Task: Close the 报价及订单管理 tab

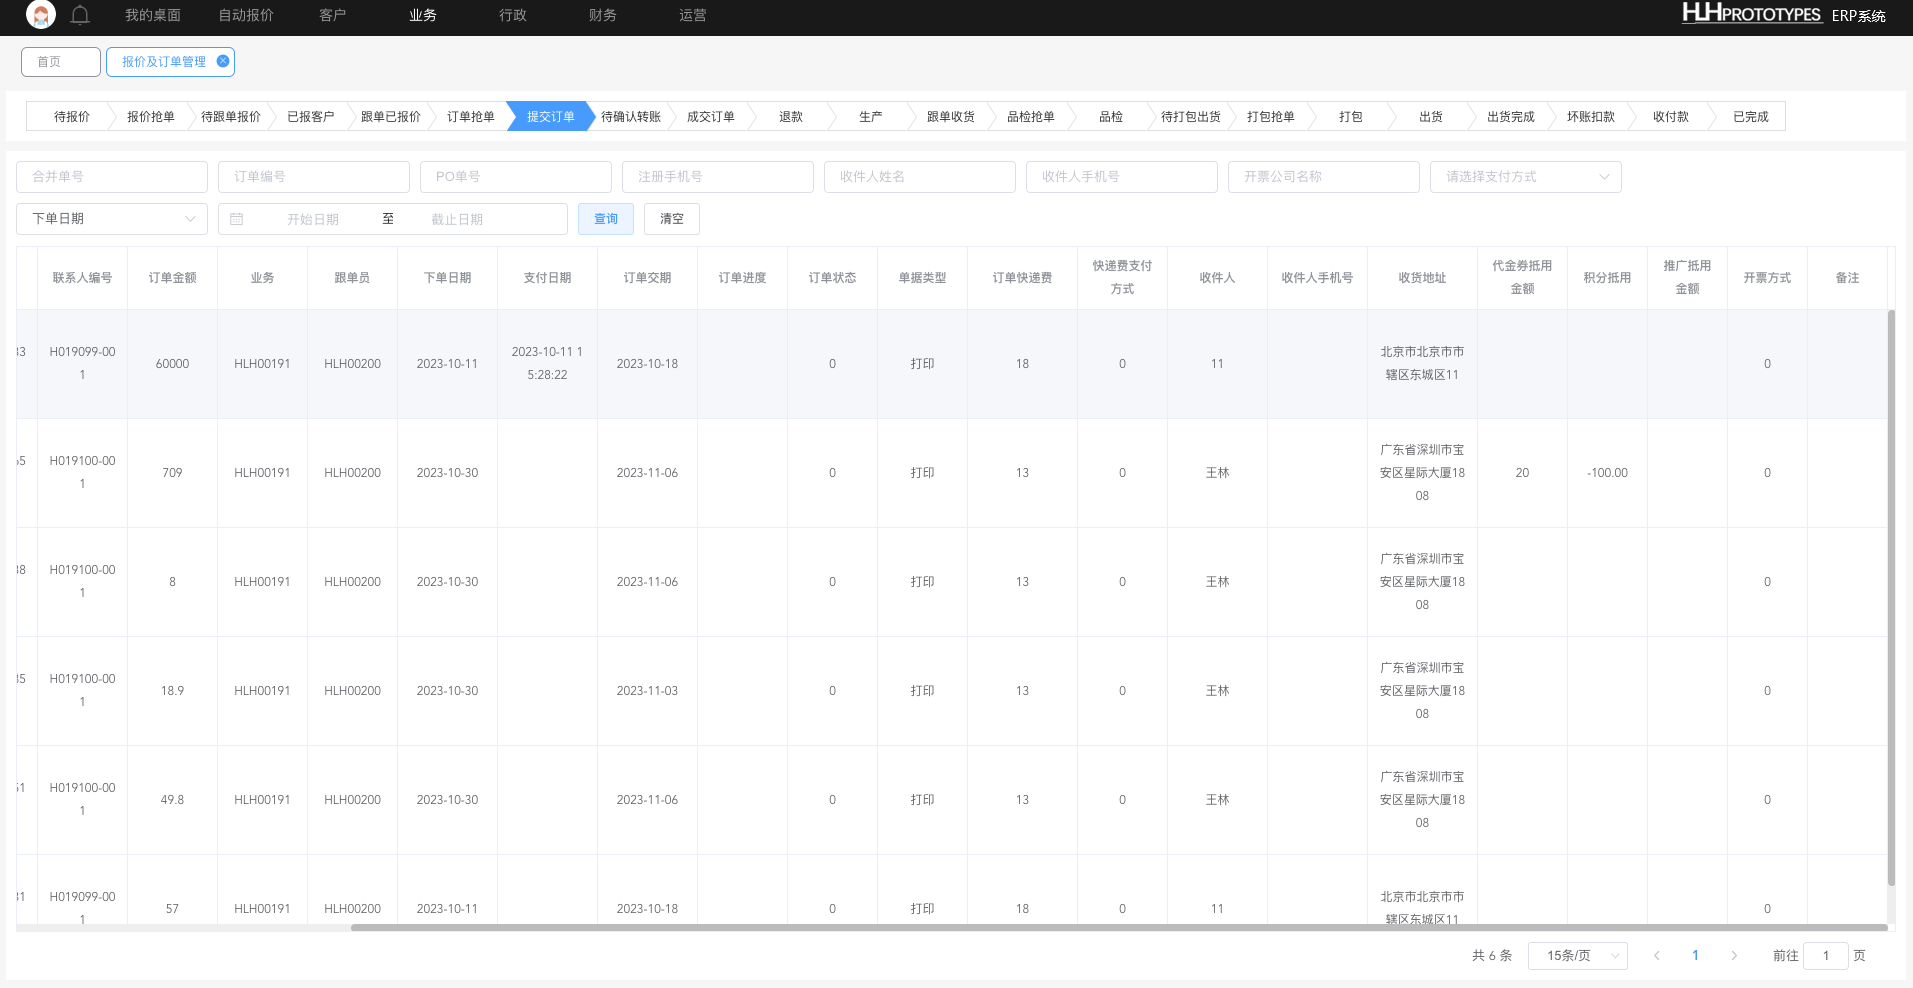Action: click(x=223, y=61)
